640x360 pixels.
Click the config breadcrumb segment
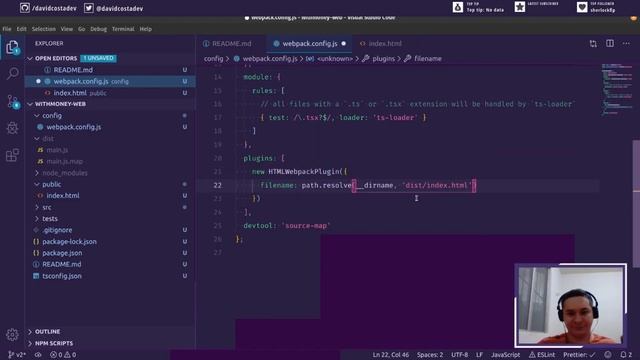[x=213, y=59]
